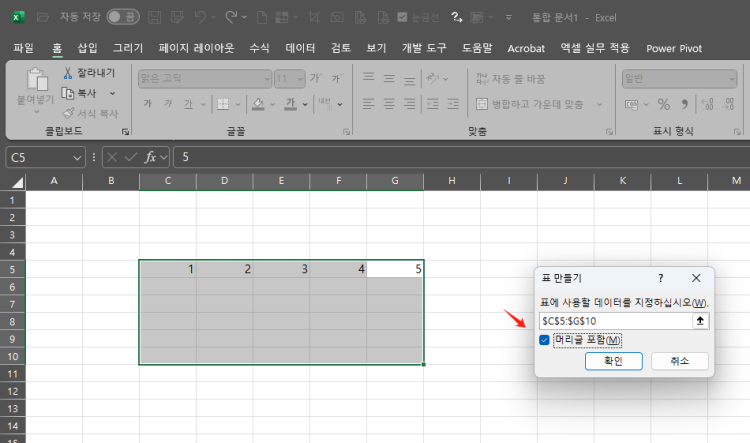Click the increase decimal icon

point(707,104)
